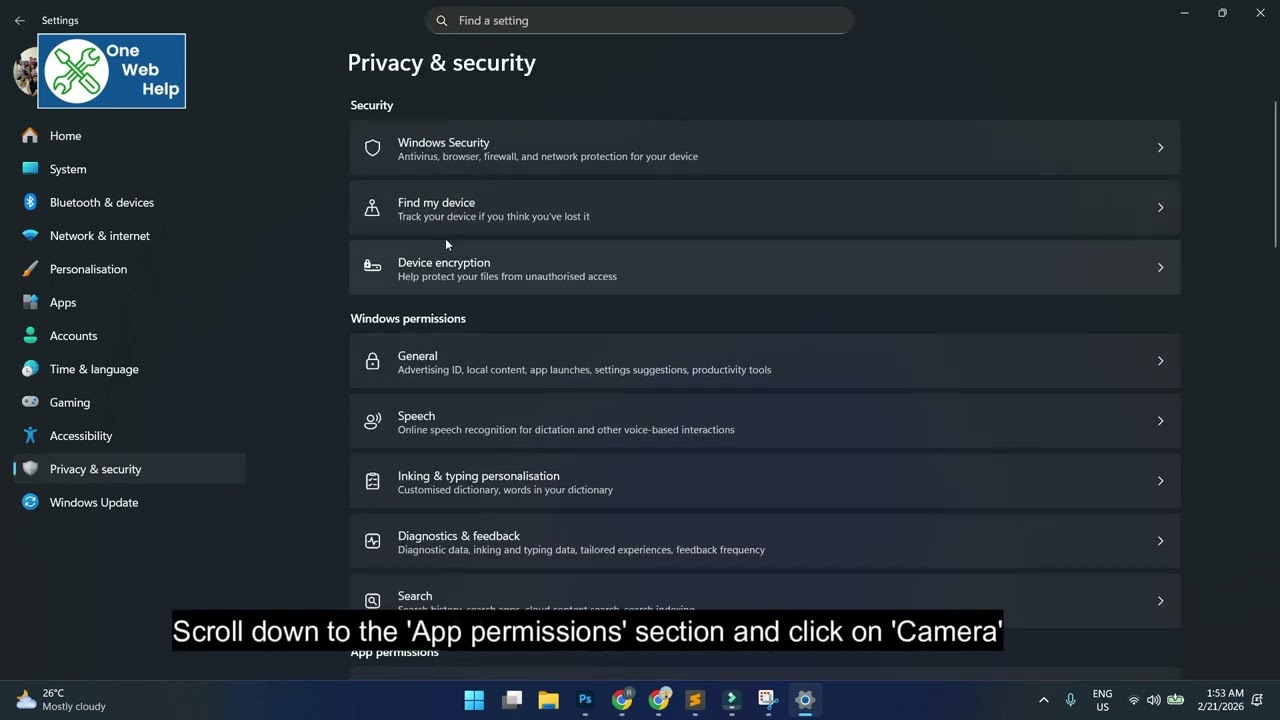Screen dimensions: 1280x720
Task: Click the clipboard icon beside Inking & typing
Action: pyautogui.click(x=372, y=481)
